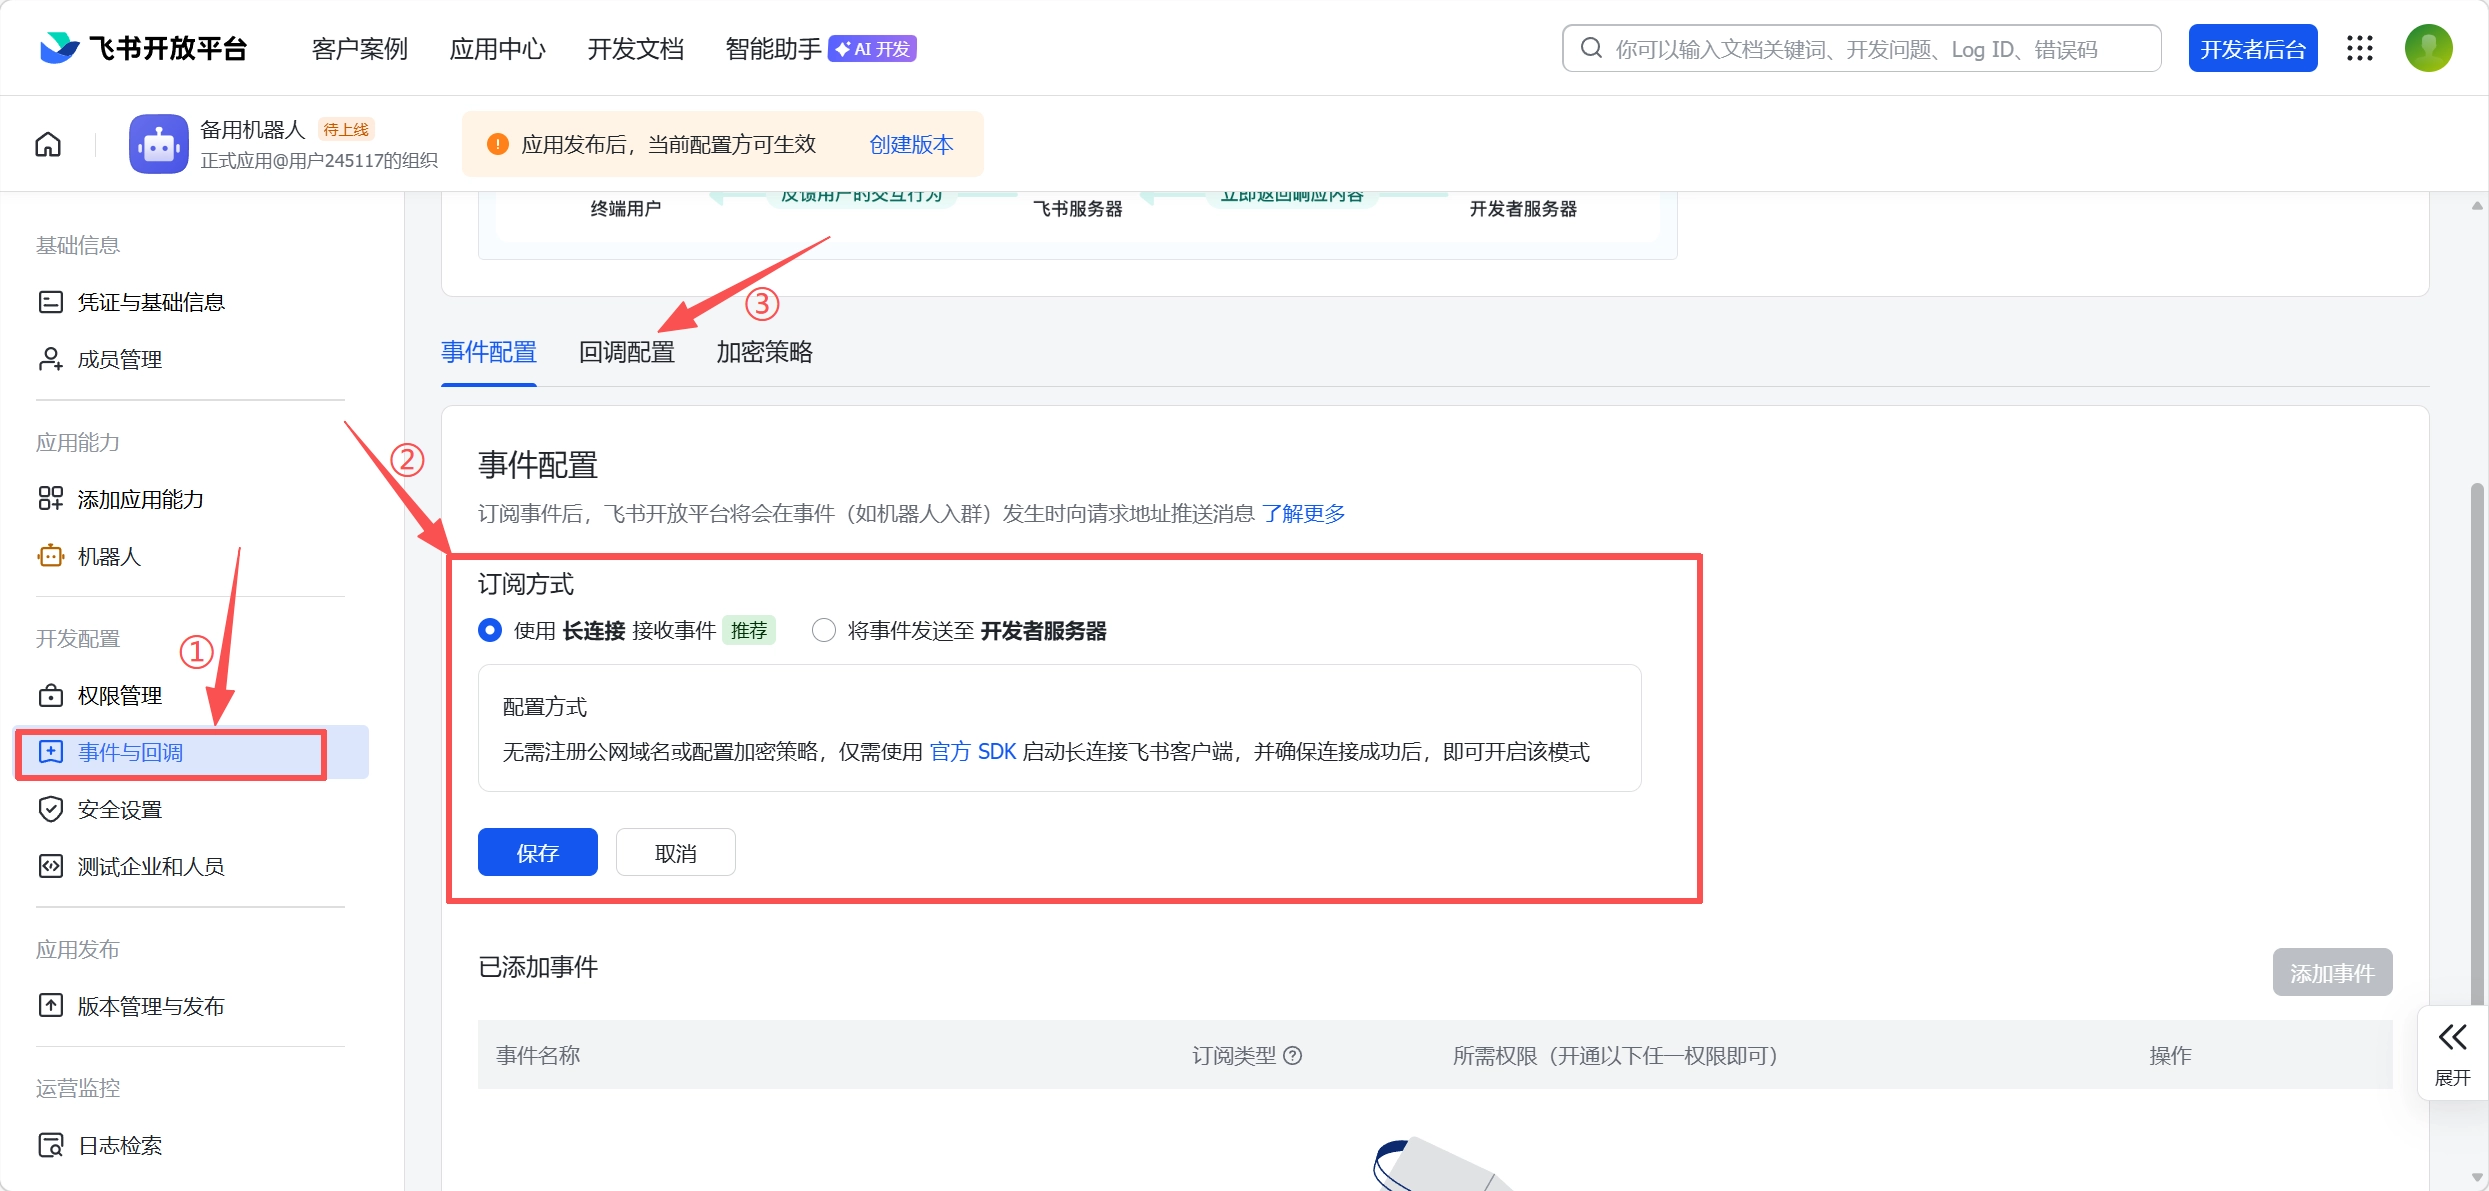This screenshot has height=1191, width=2489.
Task: Click the home icon in breadcrumb bar
Action: pos(48,145)
